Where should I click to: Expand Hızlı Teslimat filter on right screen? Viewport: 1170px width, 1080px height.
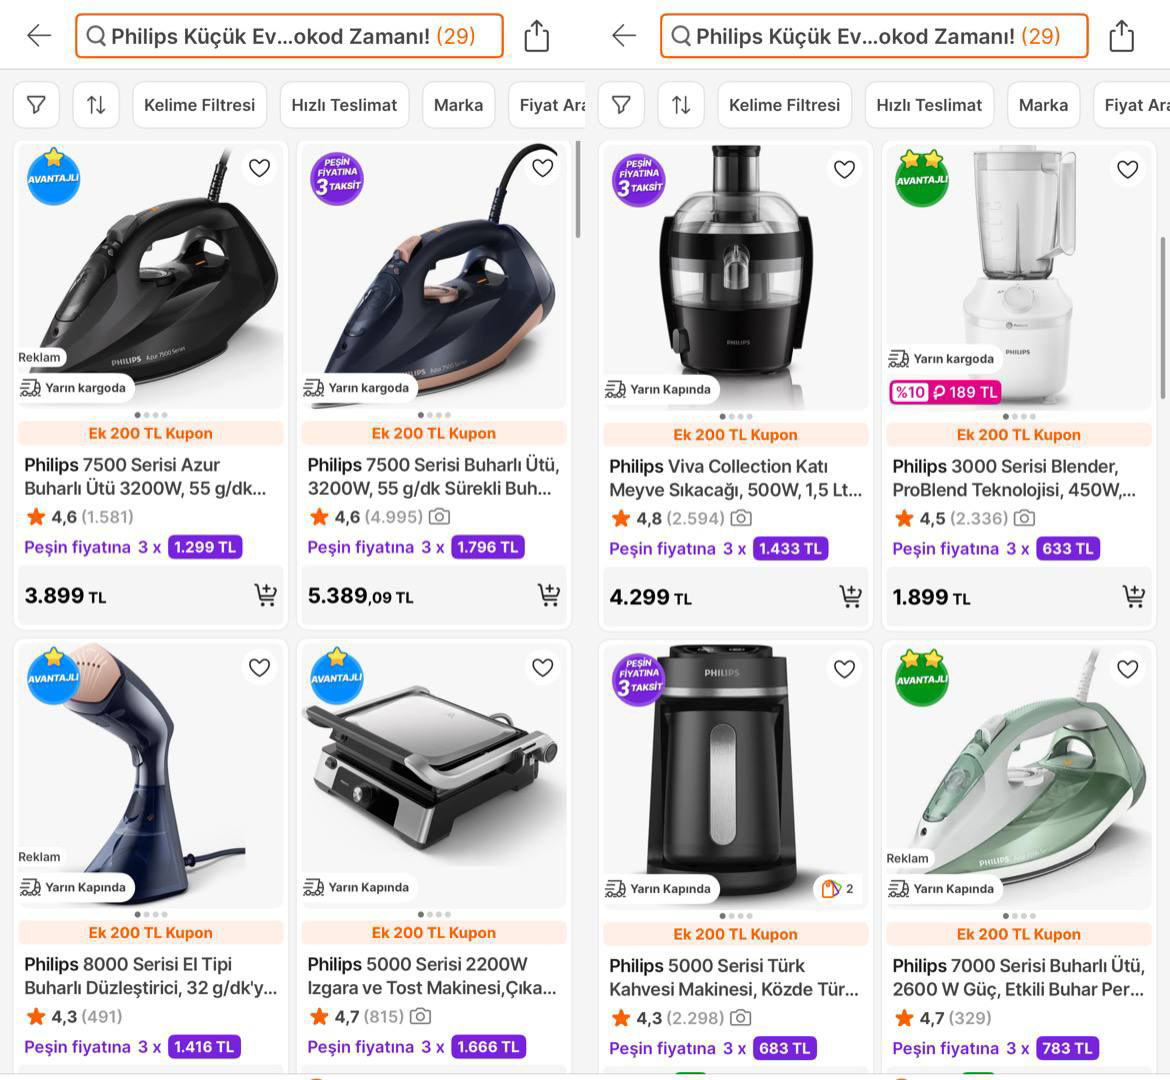[929, 105]
